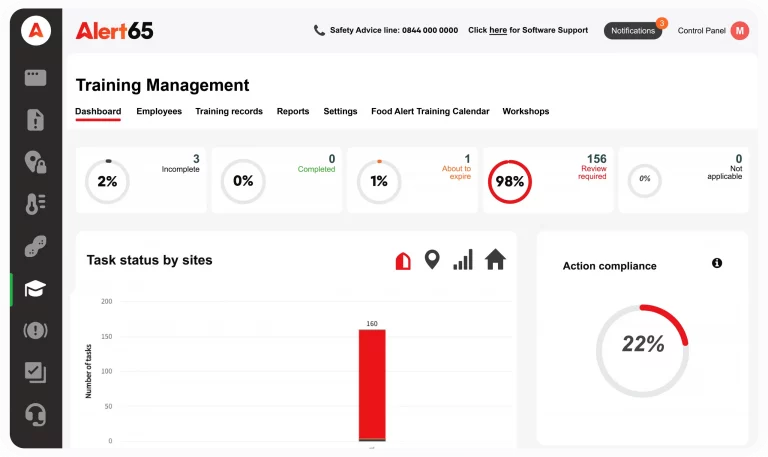Open the Notifications button
Image resolution: width=768 pixels, height=457 pixels.
click(x=633, y=31)
